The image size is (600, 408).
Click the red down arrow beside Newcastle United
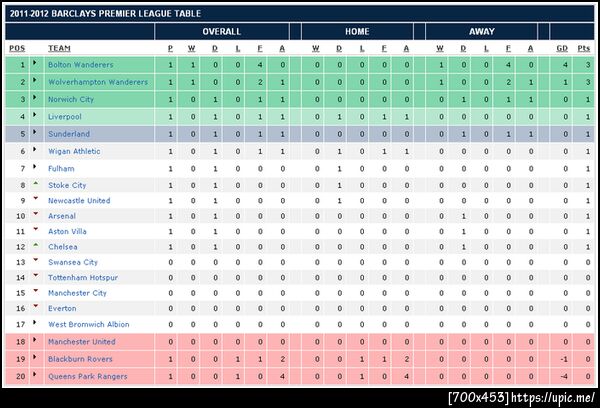[x=36, y=199]
